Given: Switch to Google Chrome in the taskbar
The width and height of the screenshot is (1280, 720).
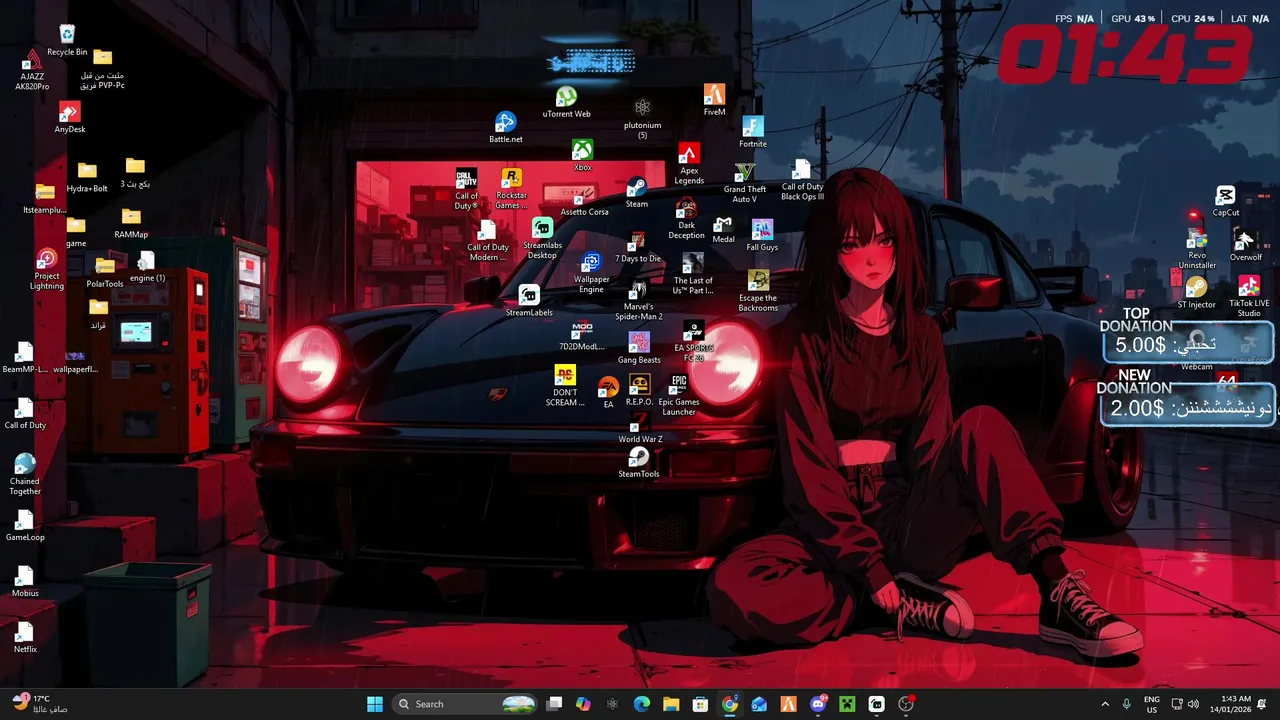Looking at the screenshot, I should (x=730, y=704).
